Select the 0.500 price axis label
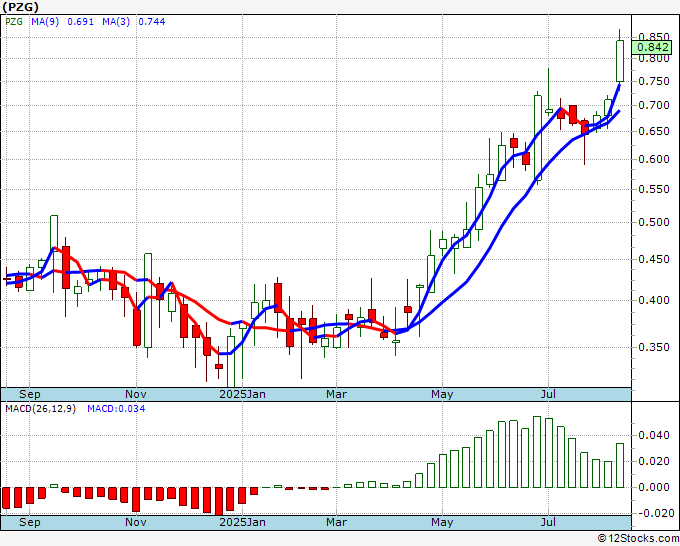 [x=654, y=222]
